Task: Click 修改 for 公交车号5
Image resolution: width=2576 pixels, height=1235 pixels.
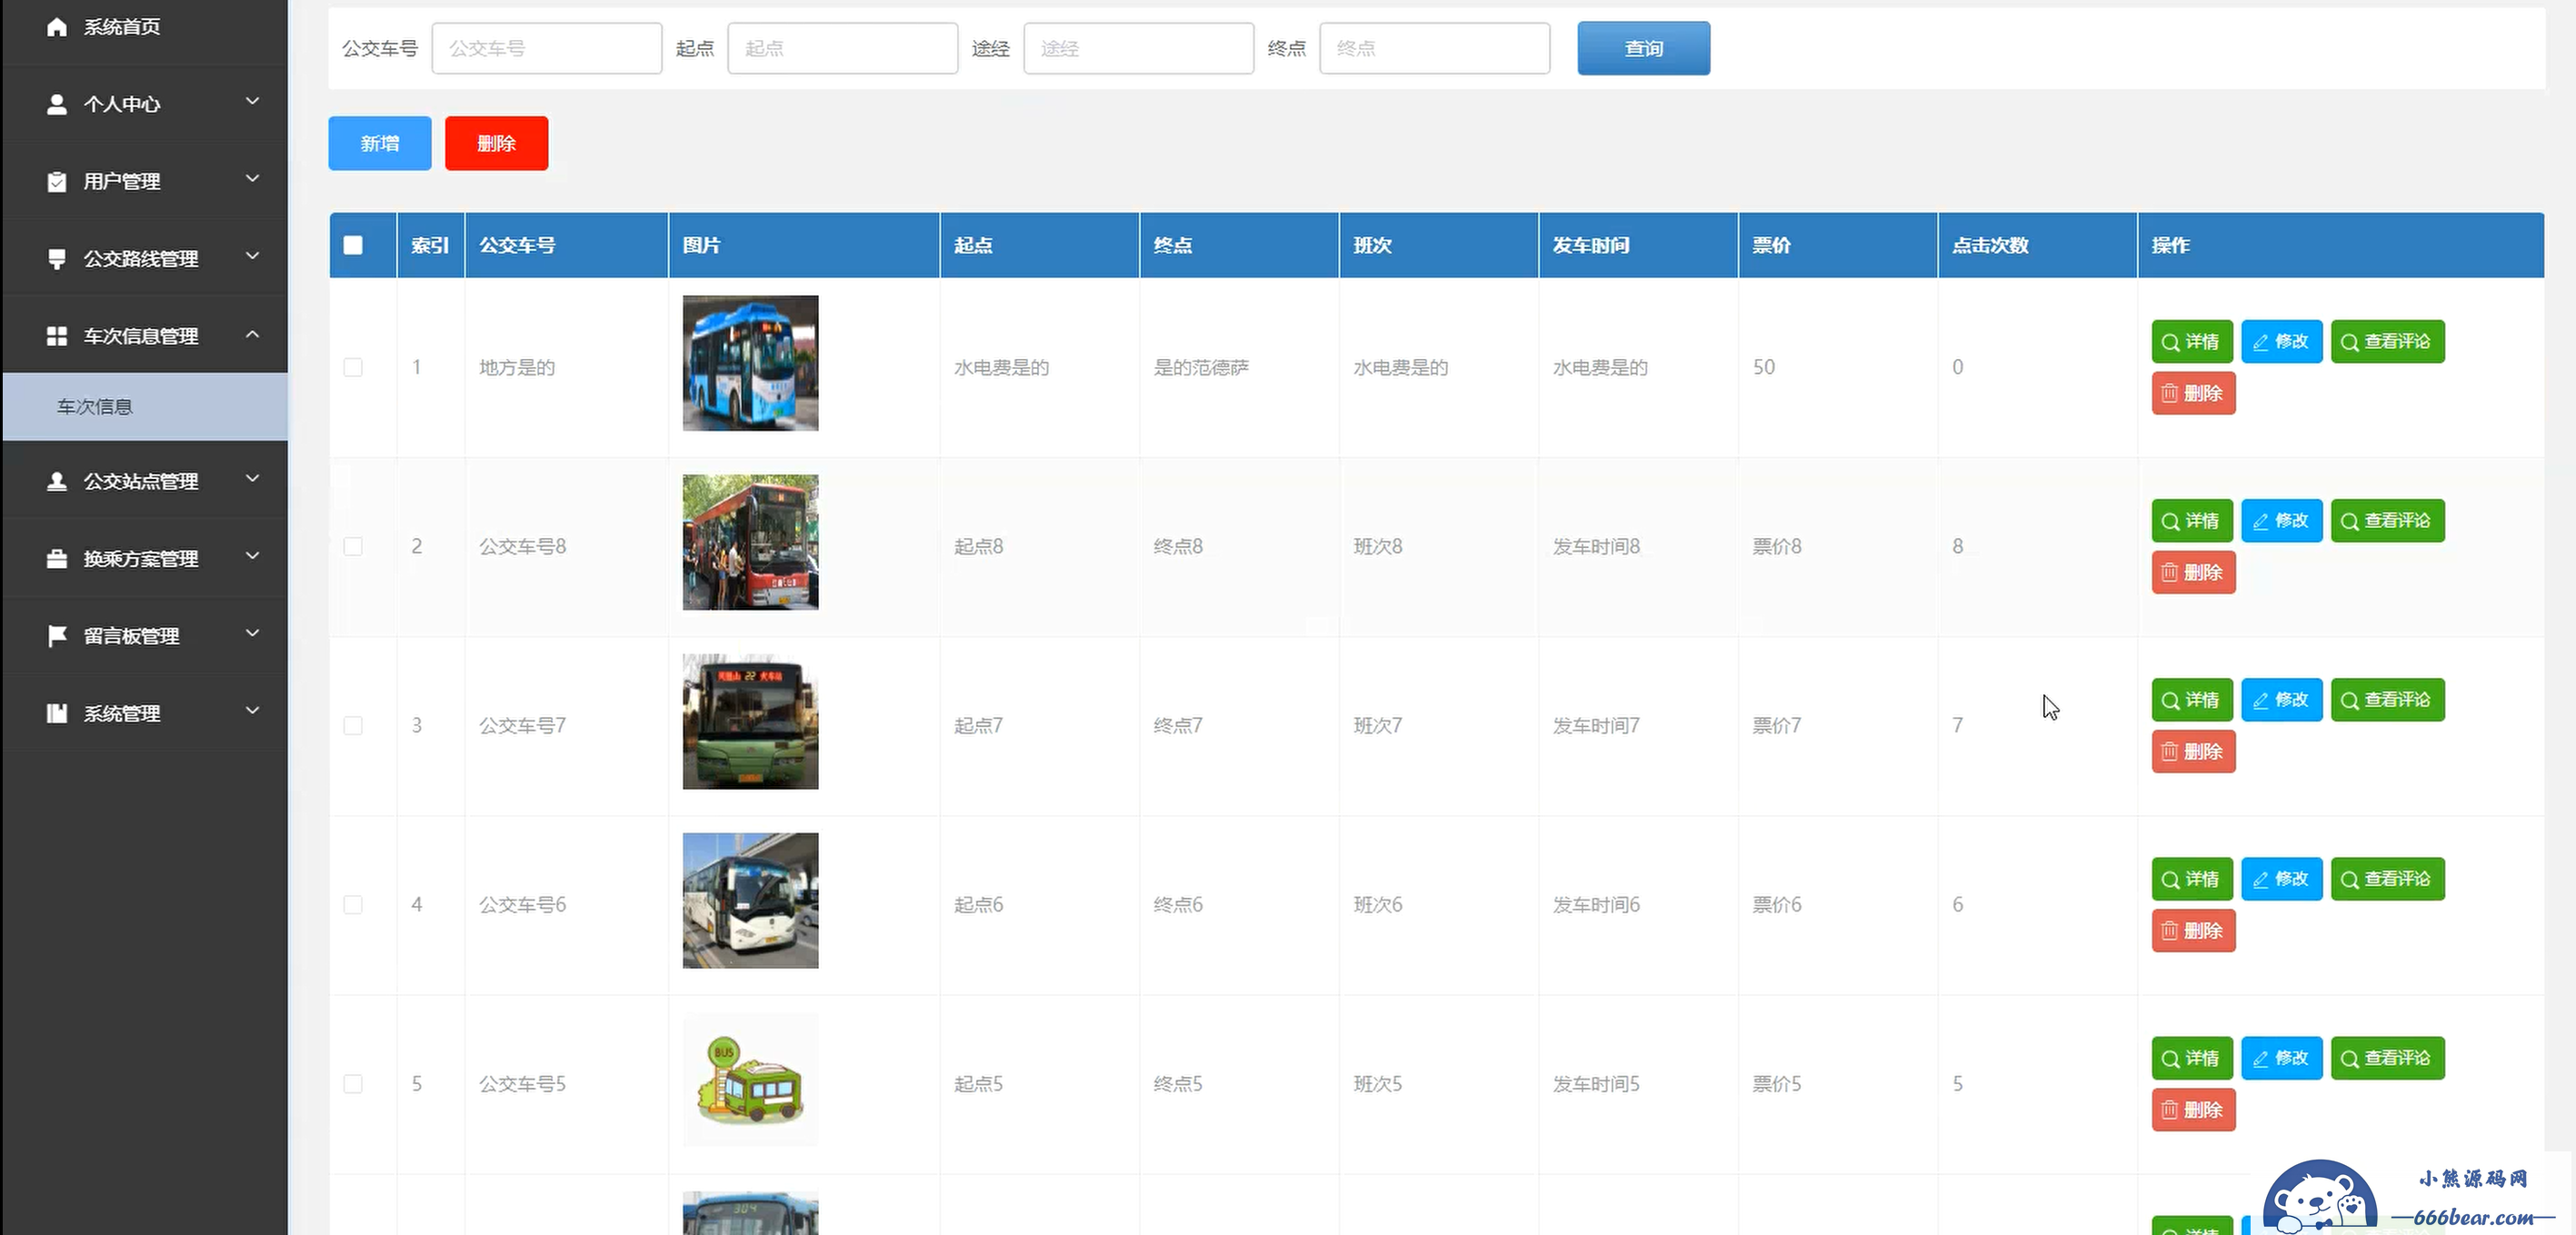Action: tap(2281, 1058)
